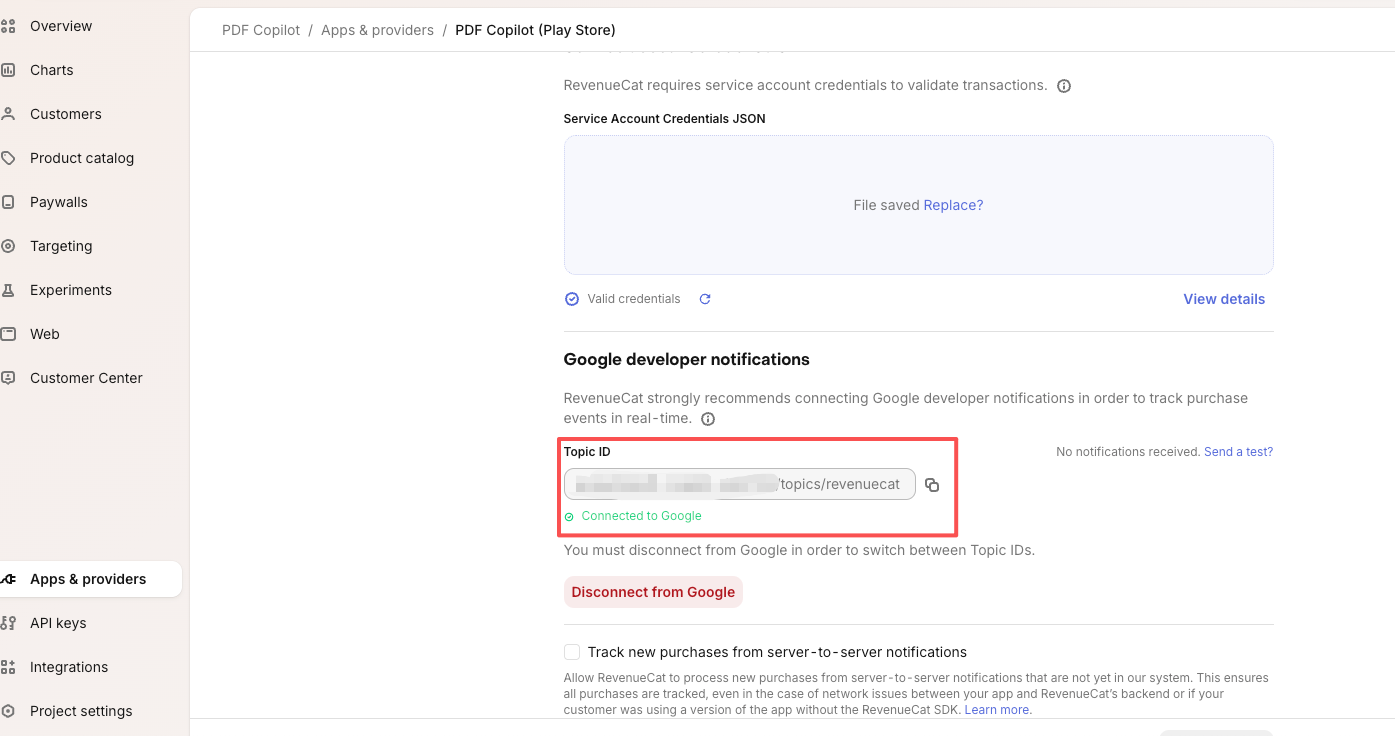The image size is (1395, 736).
Task: Click Disconnect from Google button
Action: (653, 592)
